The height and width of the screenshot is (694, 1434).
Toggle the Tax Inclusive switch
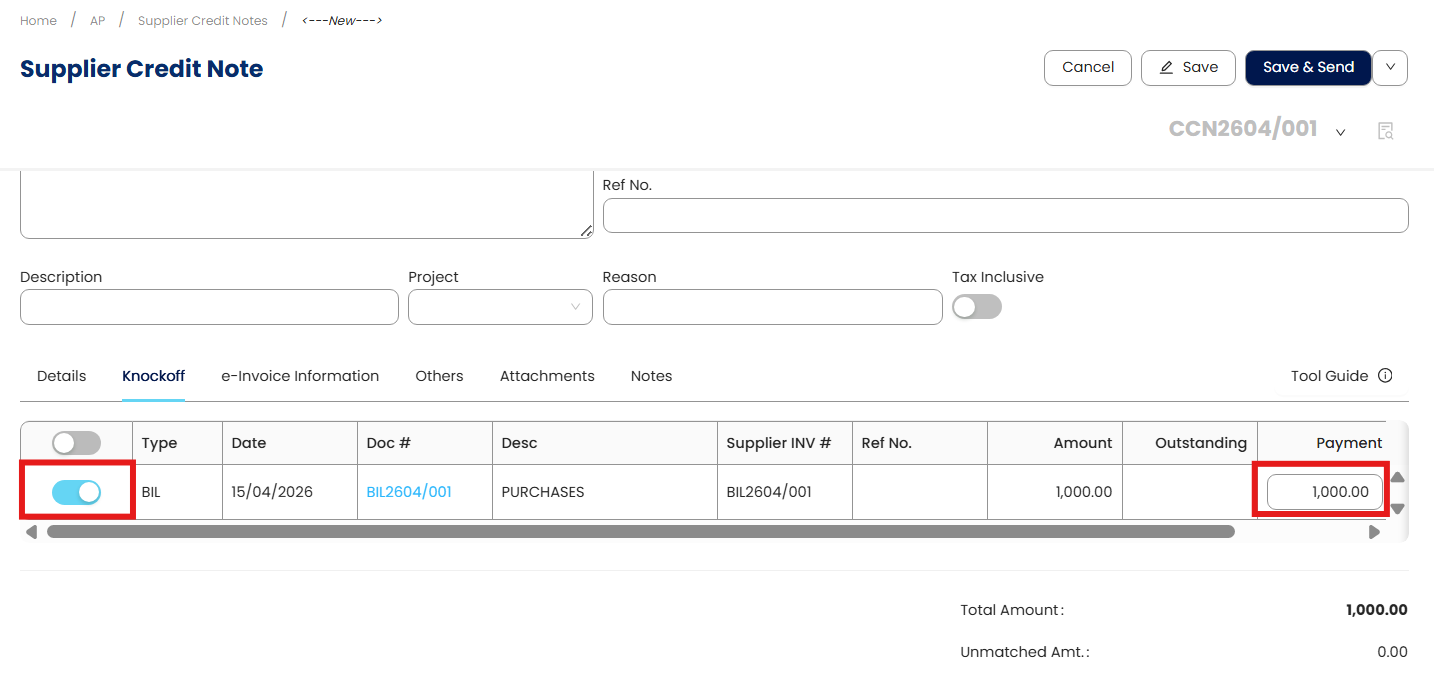pos(976,307)
